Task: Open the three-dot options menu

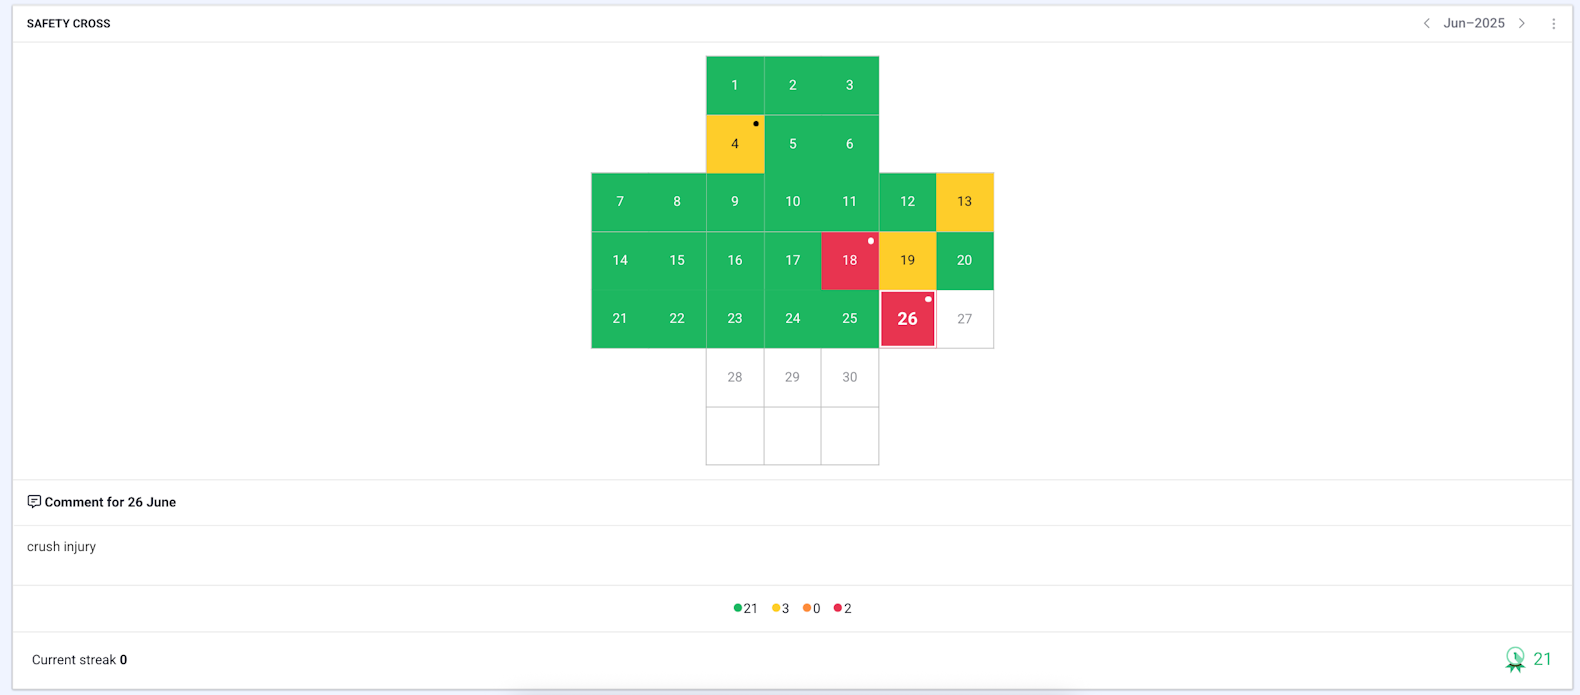Action: point(1553,24)
